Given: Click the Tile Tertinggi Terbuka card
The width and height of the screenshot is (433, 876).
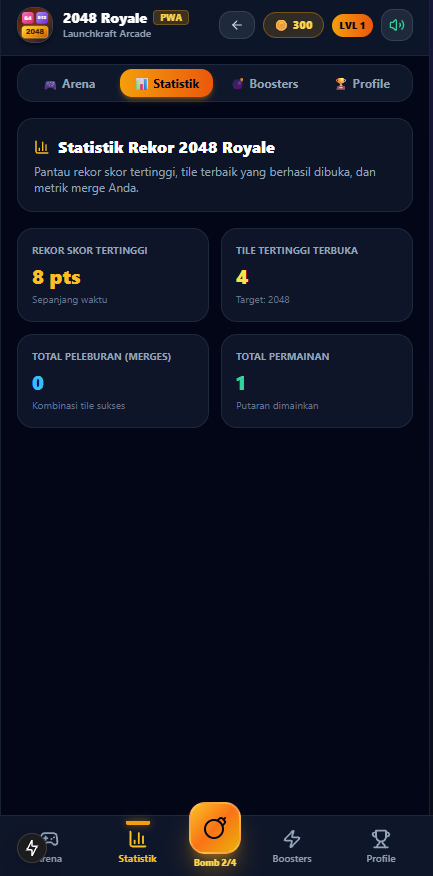Looking at the screenshot, I should (x=317, y=275).
